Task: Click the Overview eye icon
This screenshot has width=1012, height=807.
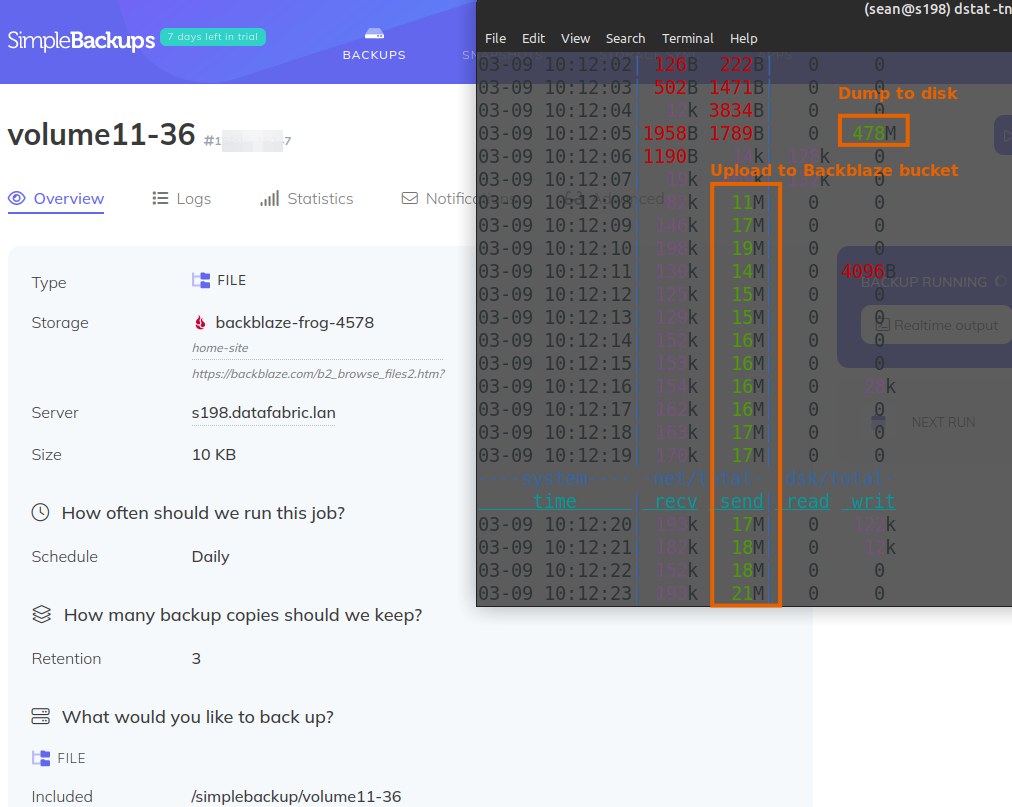Action: coord(17,198)
